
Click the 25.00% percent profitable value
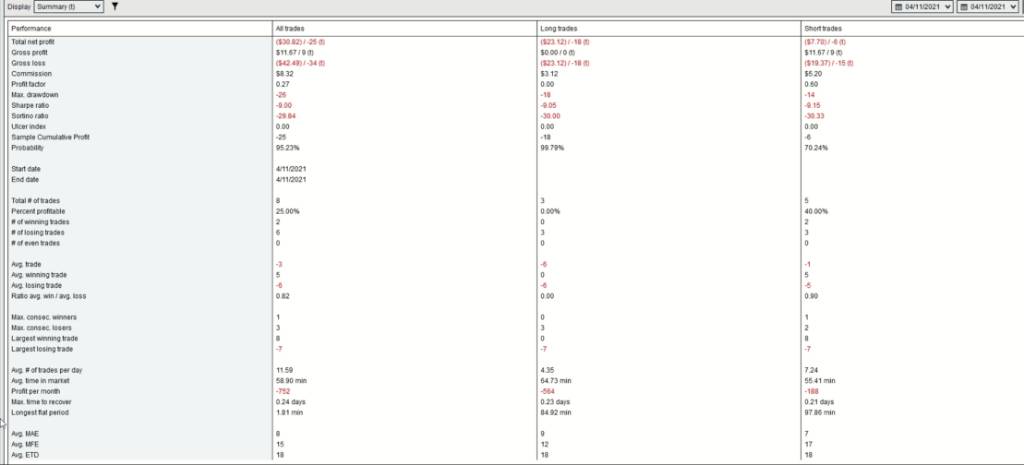(287, 211)
